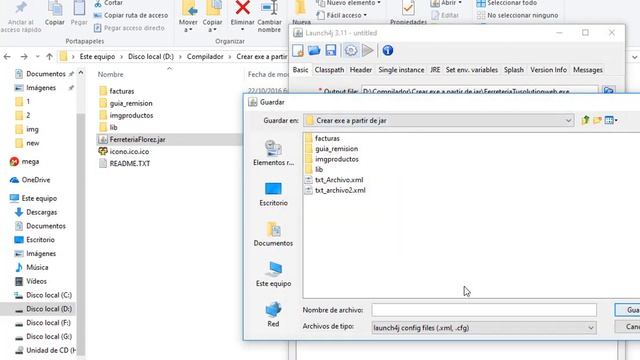Click Explorer up-directory arrow
The width and height of the screenshot is (640, 360).
tap(49, 56)
